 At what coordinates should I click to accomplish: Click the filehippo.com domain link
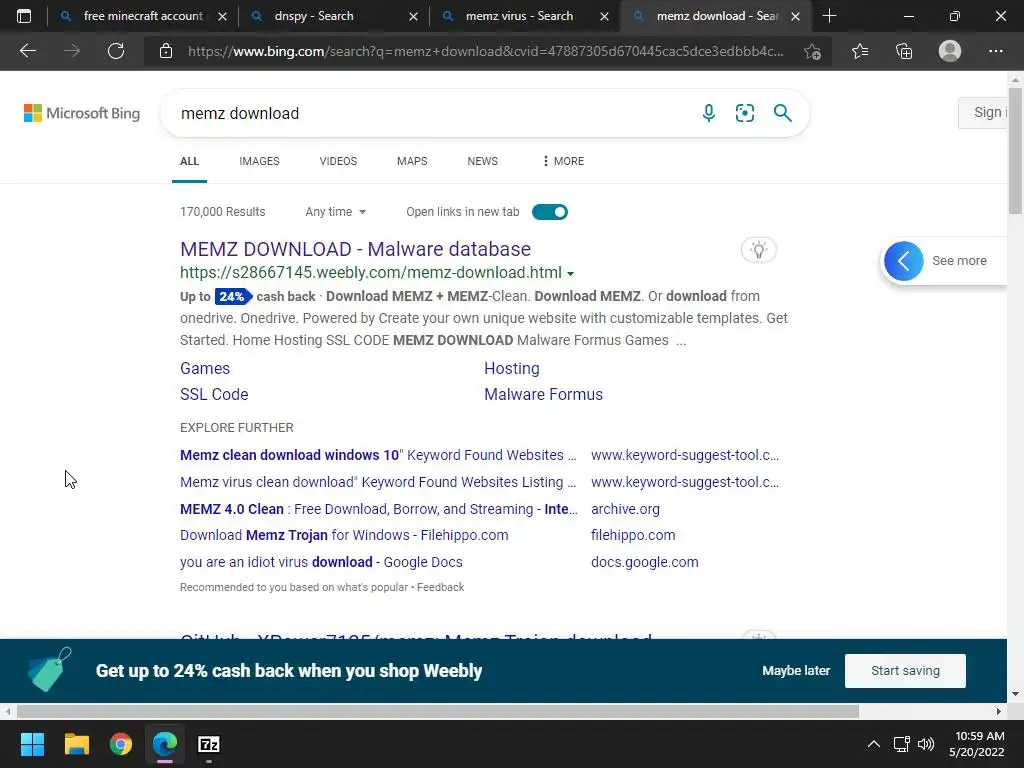click(x=633, y=535)
